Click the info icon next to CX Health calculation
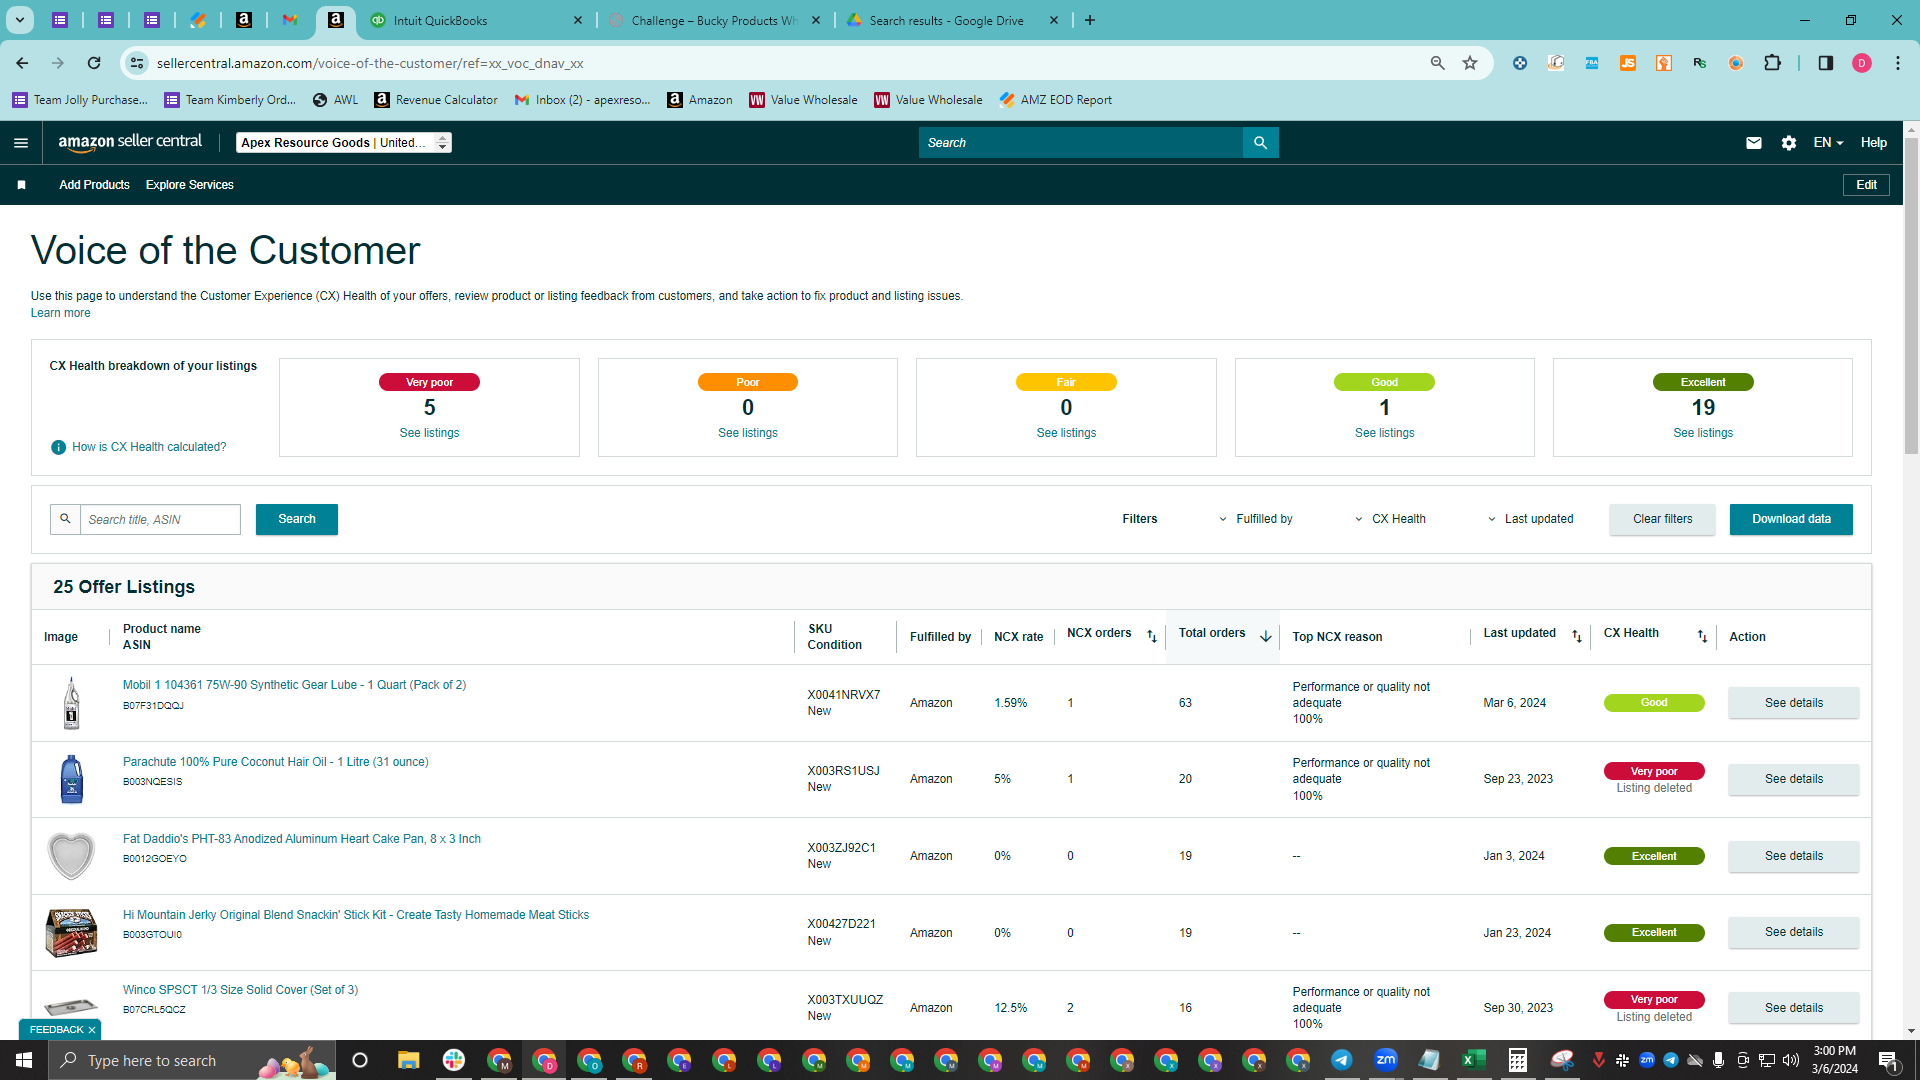 [58, 447]
